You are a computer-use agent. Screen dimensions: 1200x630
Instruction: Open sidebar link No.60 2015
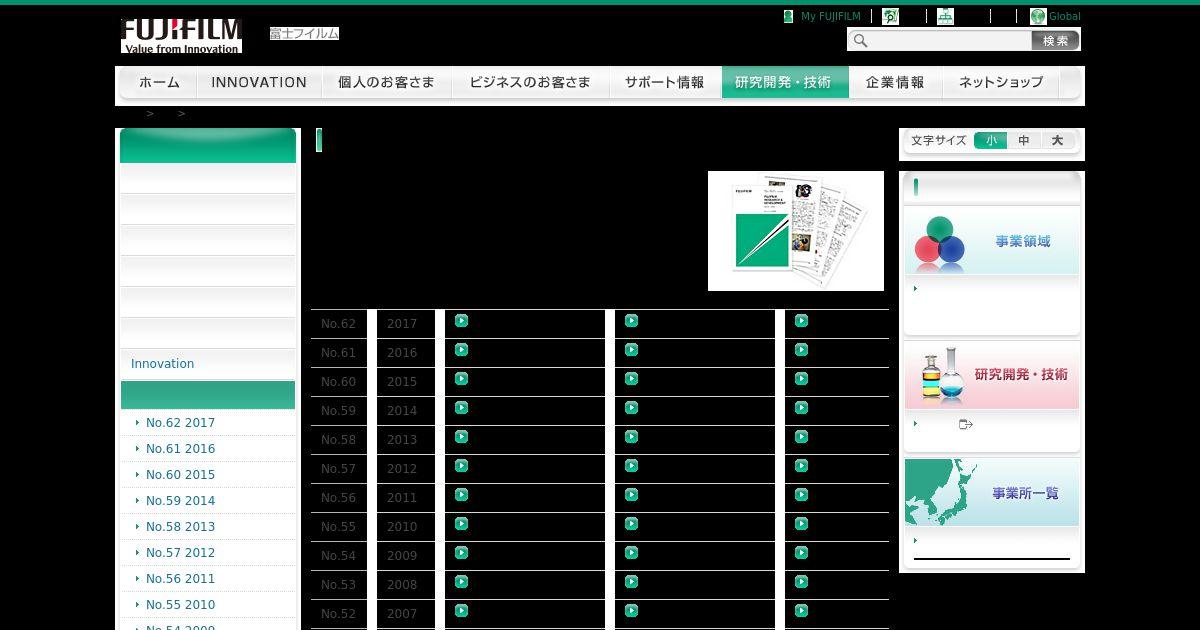(180, 475)
